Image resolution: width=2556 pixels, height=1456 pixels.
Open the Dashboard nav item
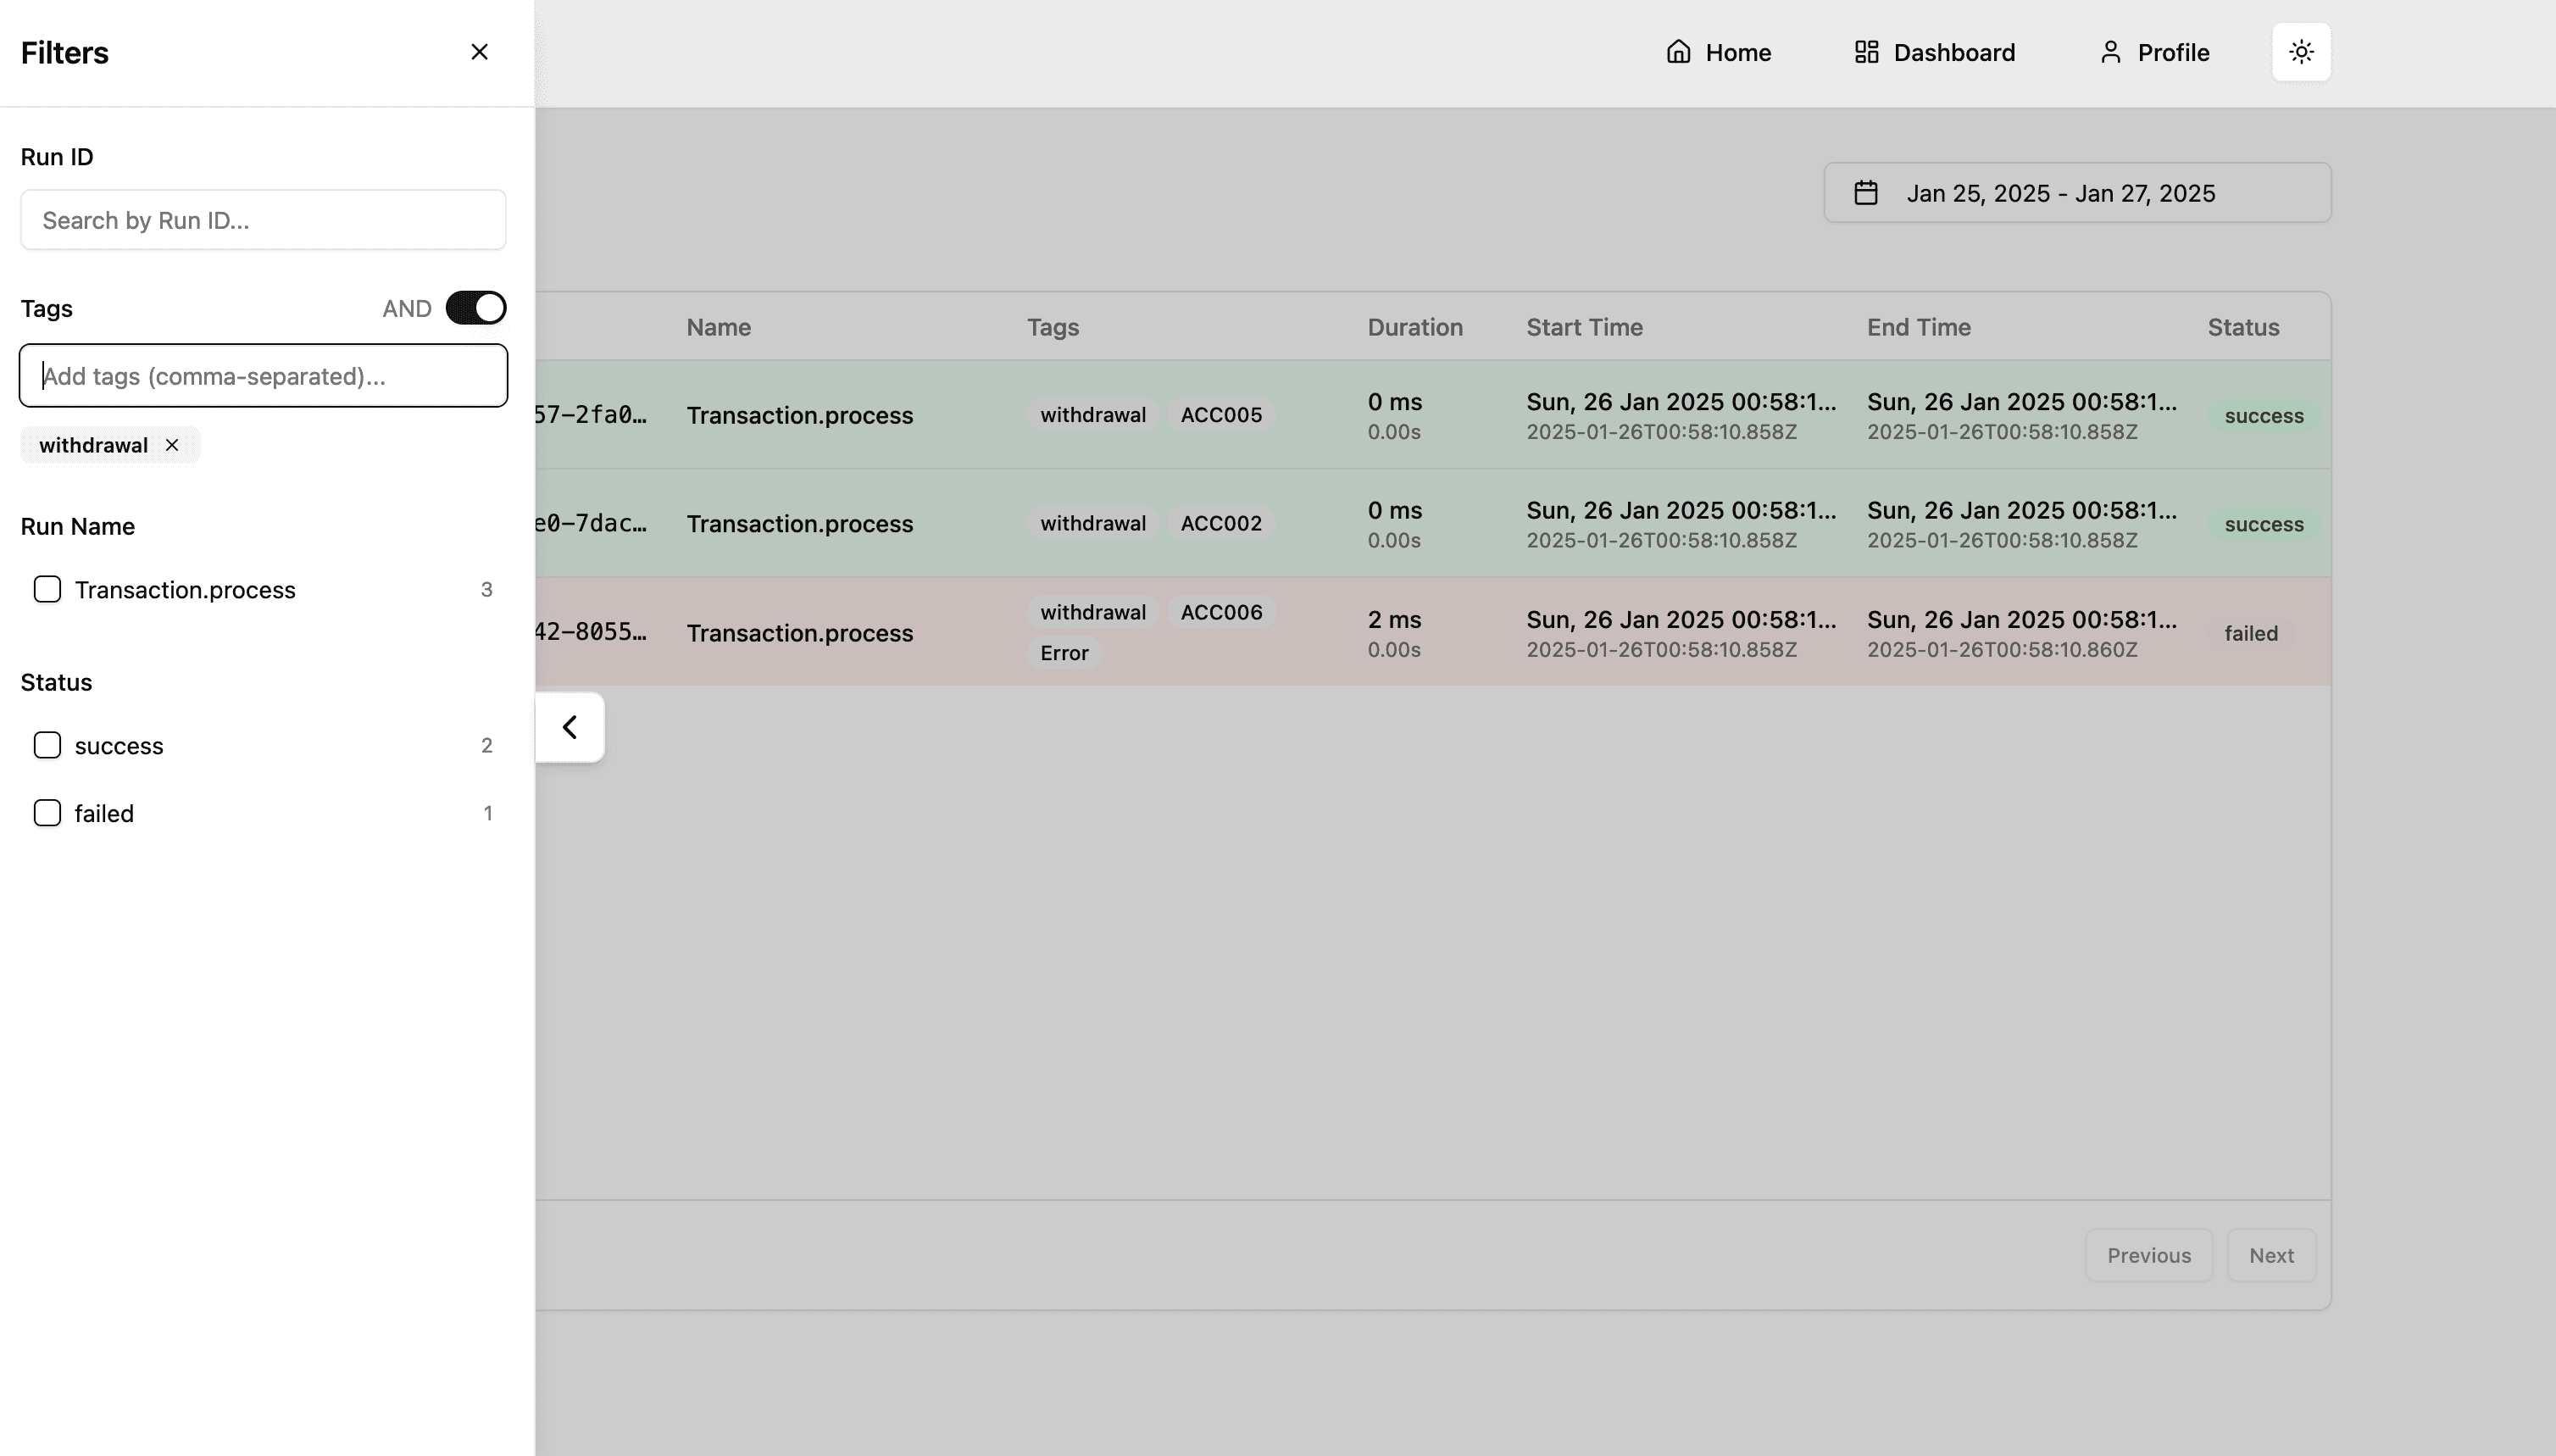1934,52
